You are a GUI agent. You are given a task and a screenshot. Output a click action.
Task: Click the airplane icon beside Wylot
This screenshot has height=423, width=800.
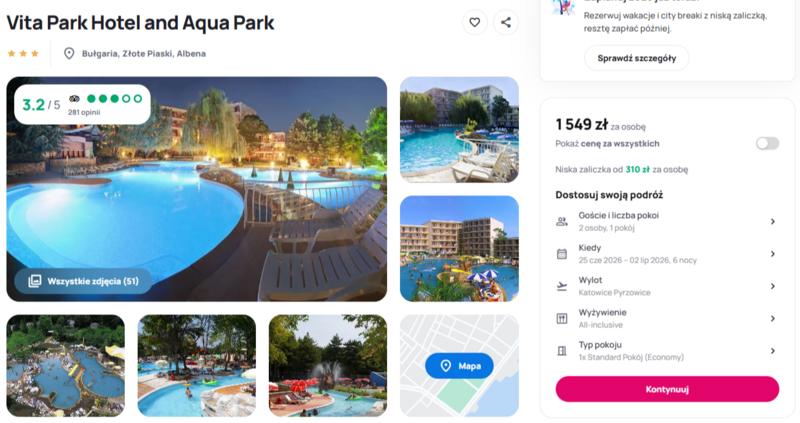point(562,286)
